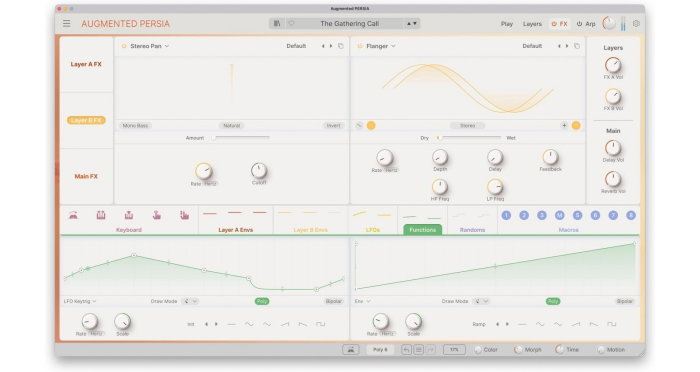The width and height of the screenshot is (700, 372).
Task: Open the Layer B Envs tab
Action: pos(311,230)
